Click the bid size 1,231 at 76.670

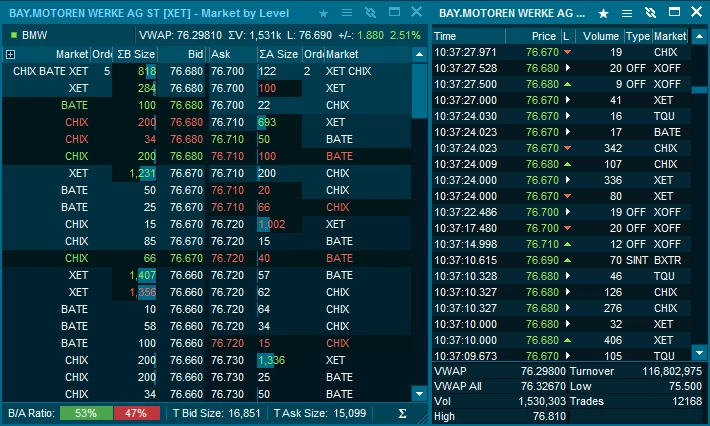tap(143, 173)
